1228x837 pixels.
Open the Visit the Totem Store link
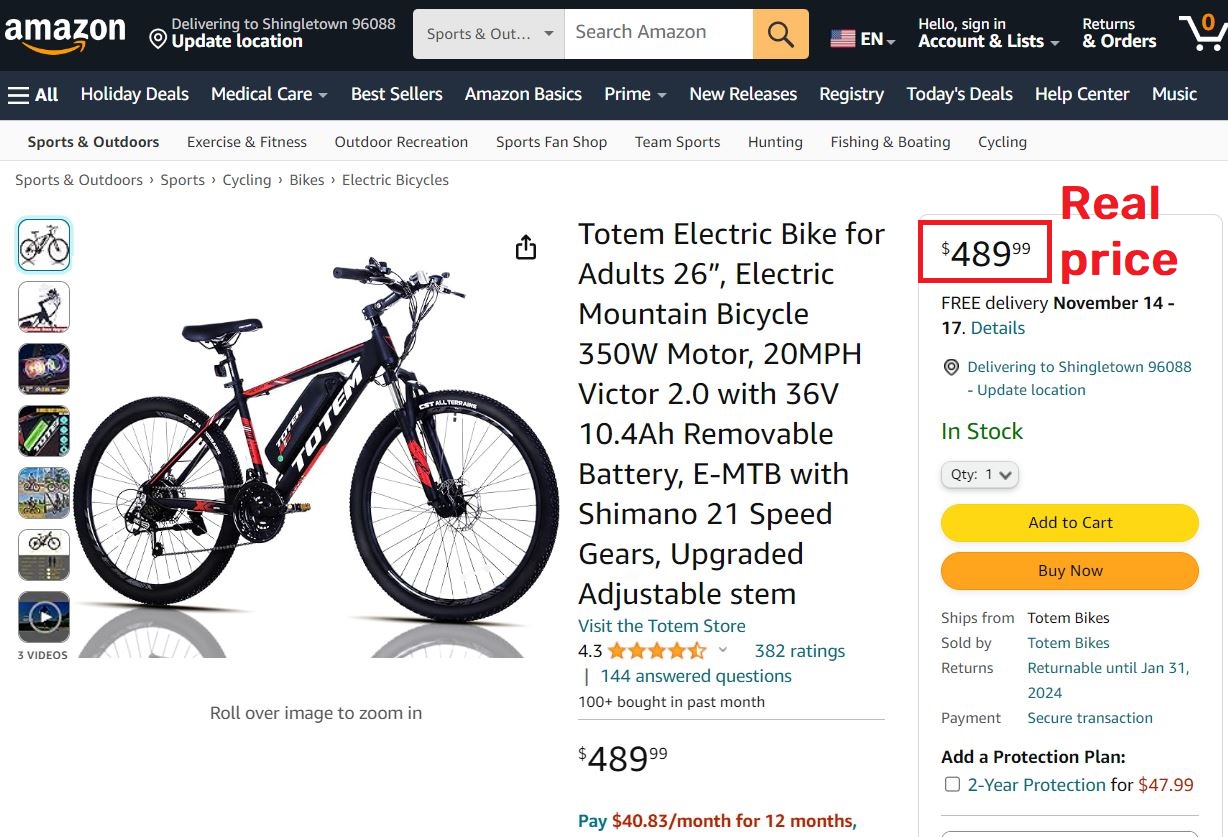[x=661, y=625]
